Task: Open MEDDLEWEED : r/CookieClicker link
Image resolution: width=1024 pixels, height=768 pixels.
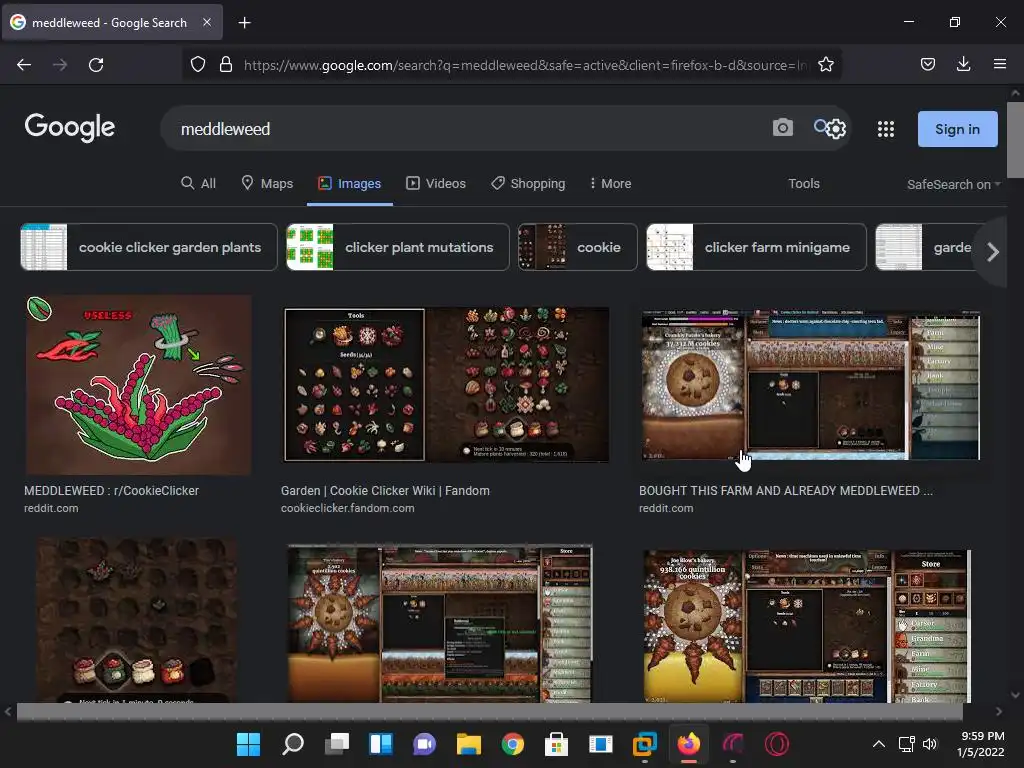Action: pos(112,490)
